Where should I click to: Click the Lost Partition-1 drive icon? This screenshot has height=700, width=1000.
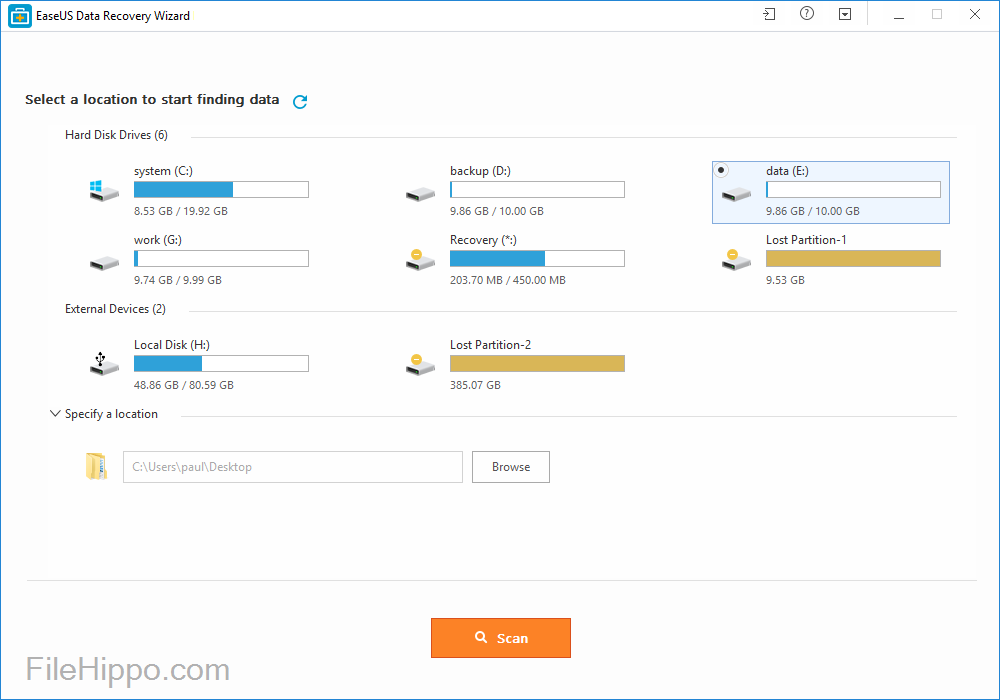tap(736, 260)
